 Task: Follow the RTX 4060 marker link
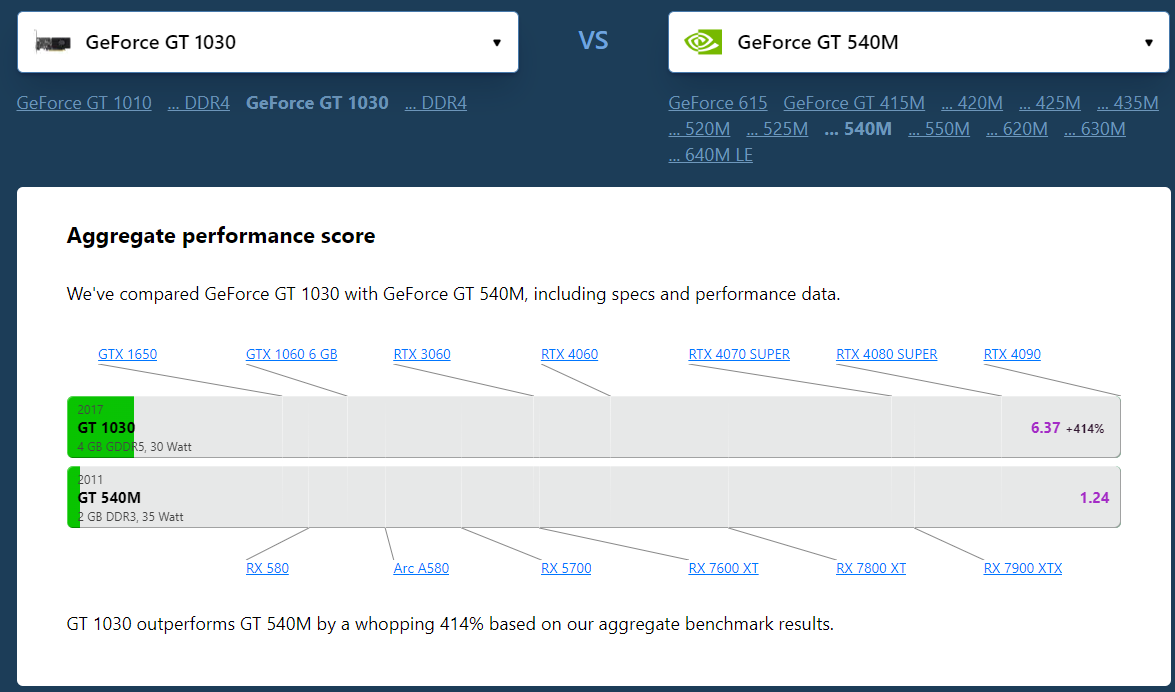570,354
